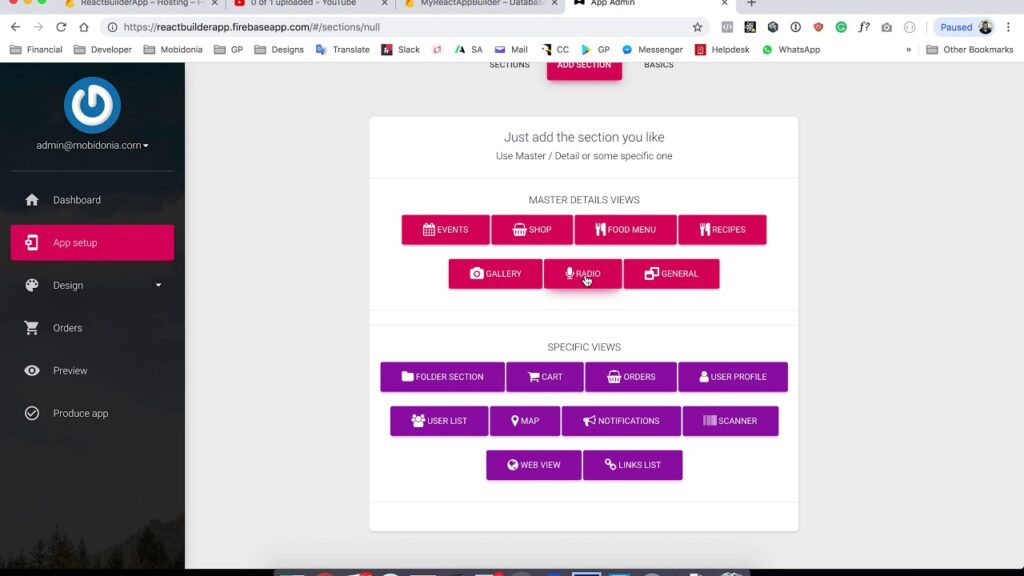Bookmark this page with the star
Viewport: 1024px width, 576px height.
pyautogui.click(x=697, y=27)
